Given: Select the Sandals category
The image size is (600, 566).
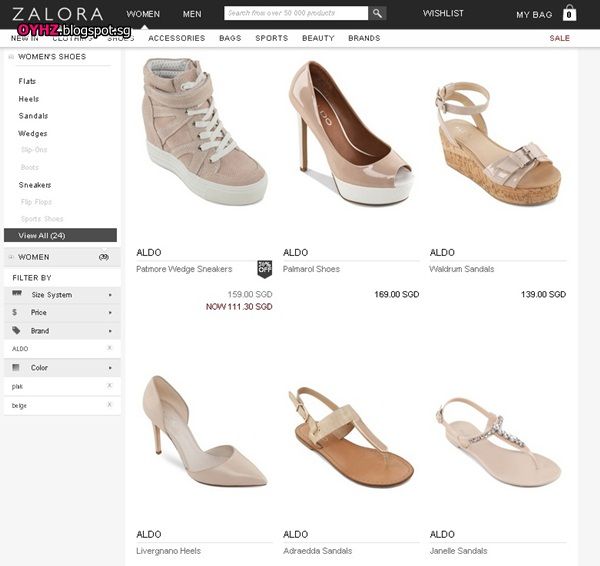Looking at the screenshot, I should [x=33, y=116].
